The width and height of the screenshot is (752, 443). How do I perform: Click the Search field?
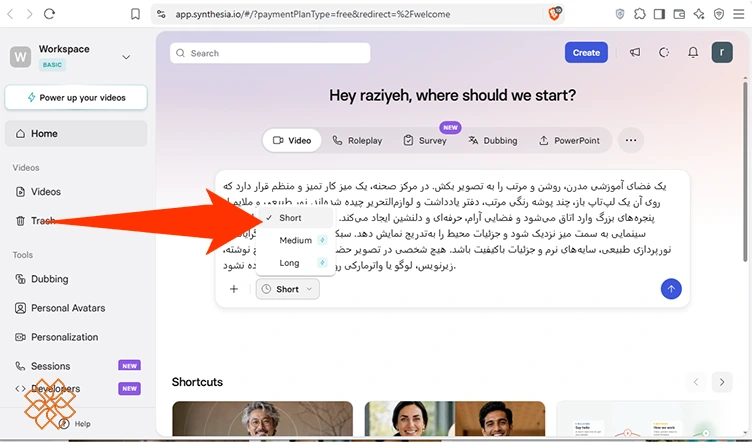pos(270,53)
